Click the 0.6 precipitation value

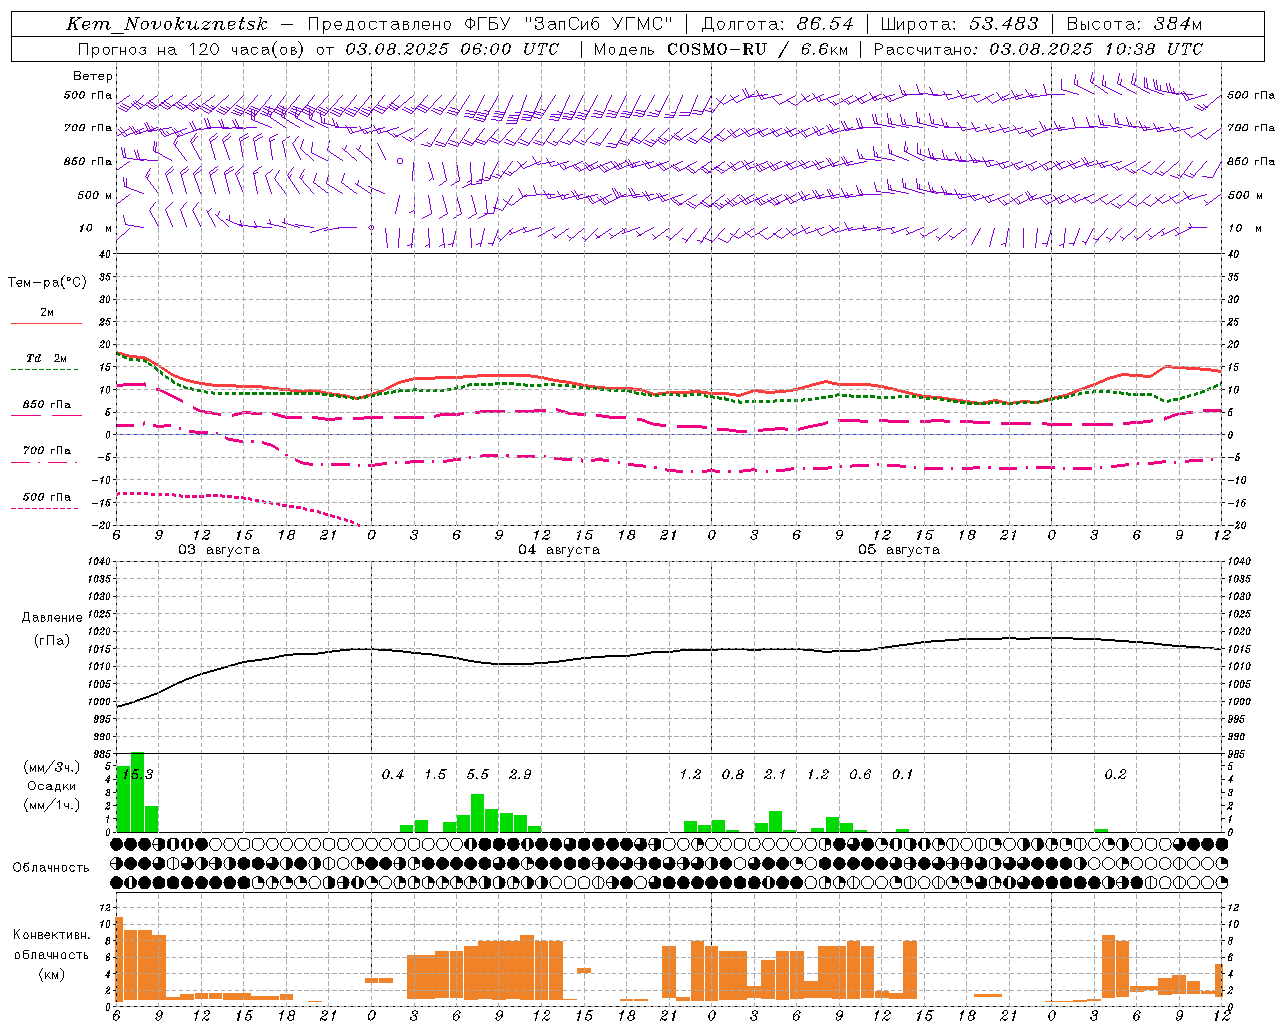(860, 774)
